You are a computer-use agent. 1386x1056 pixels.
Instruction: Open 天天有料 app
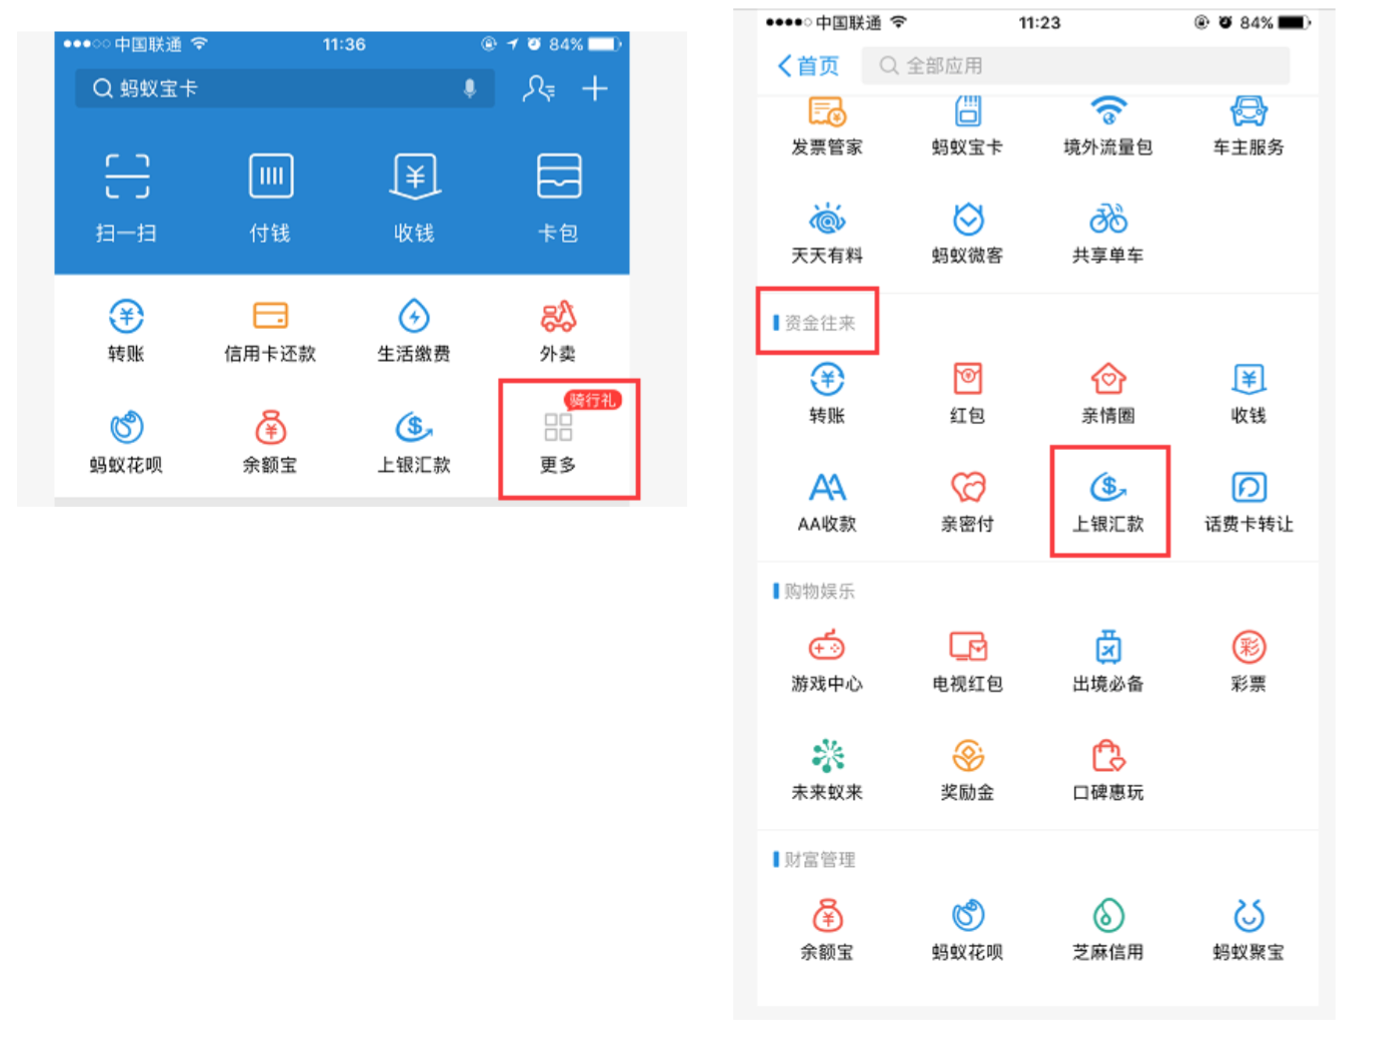[x=827, y=234]
